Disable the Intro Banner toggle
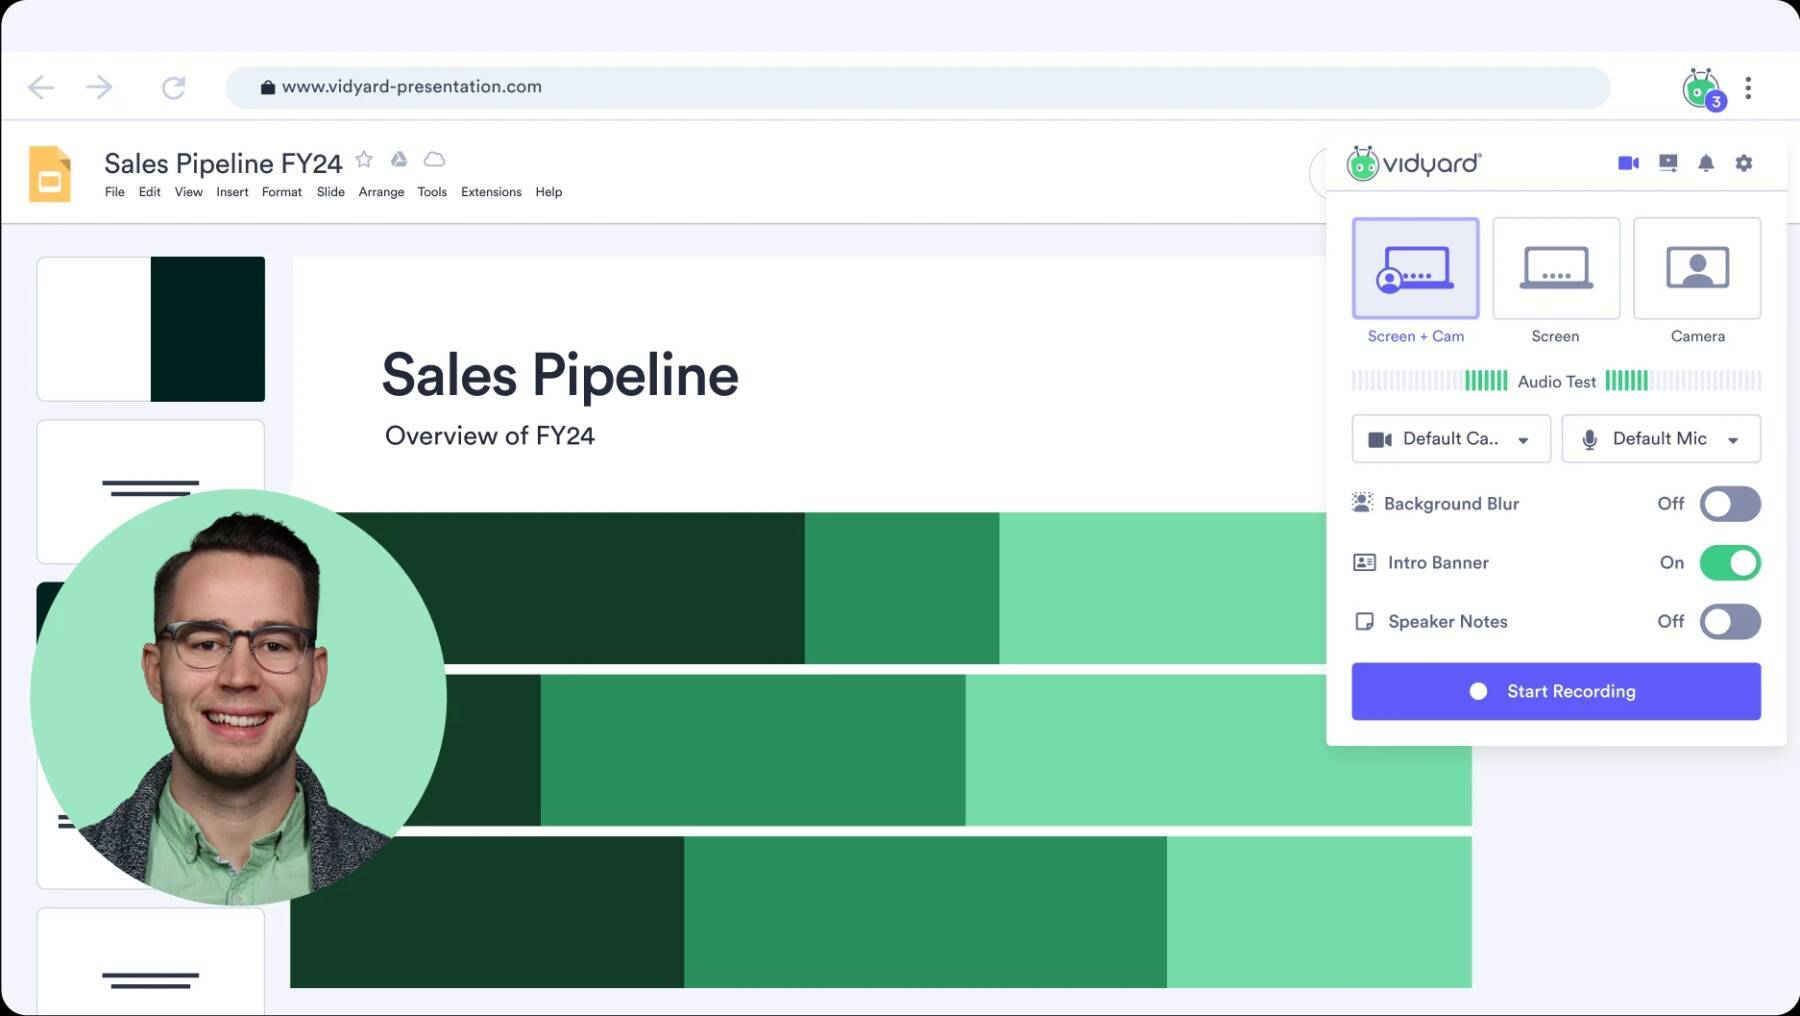Viewport: 1800px width, 1016px height. tap(1729, 563)
